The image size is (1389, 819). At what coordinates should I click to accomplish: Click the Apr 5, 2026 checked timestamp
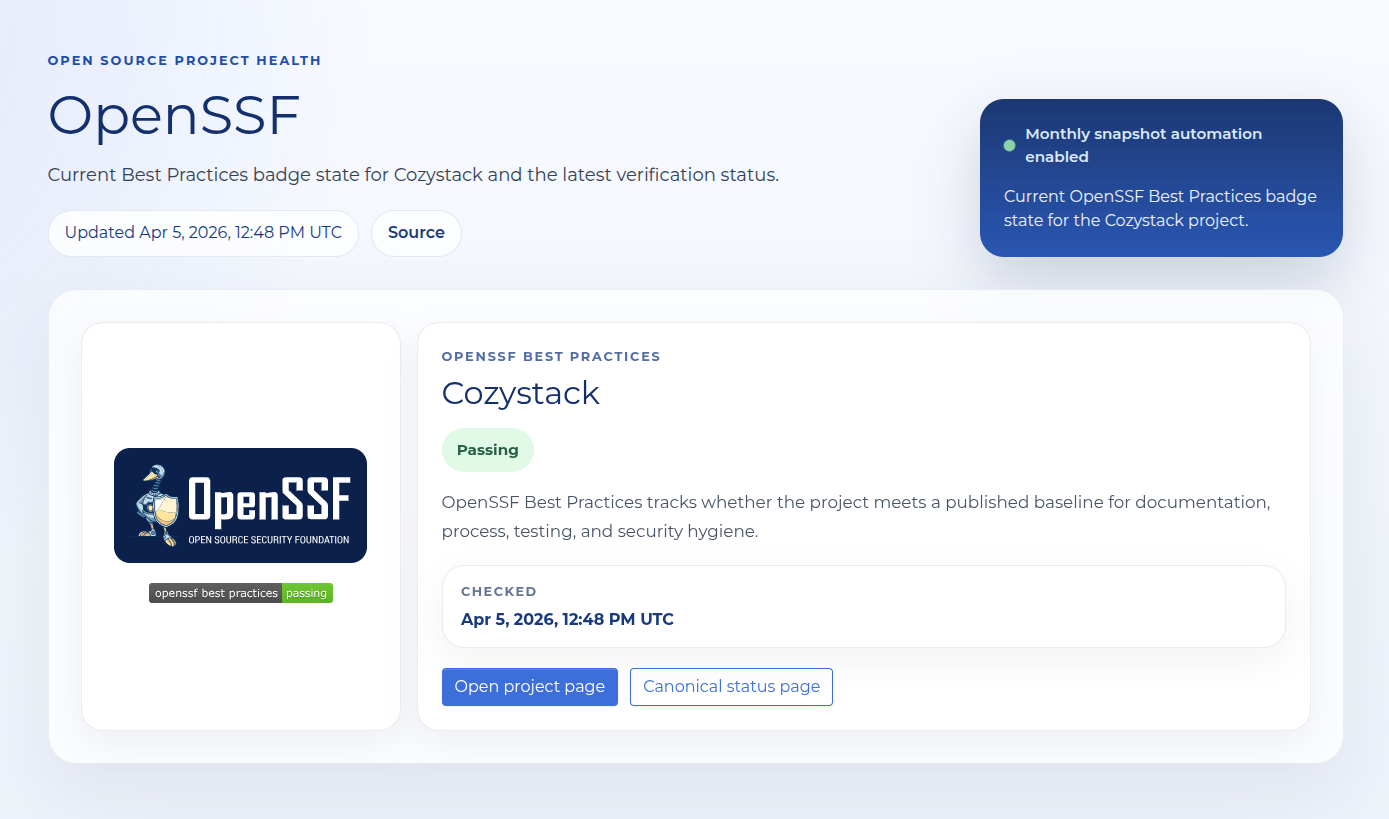pos(566,619)
